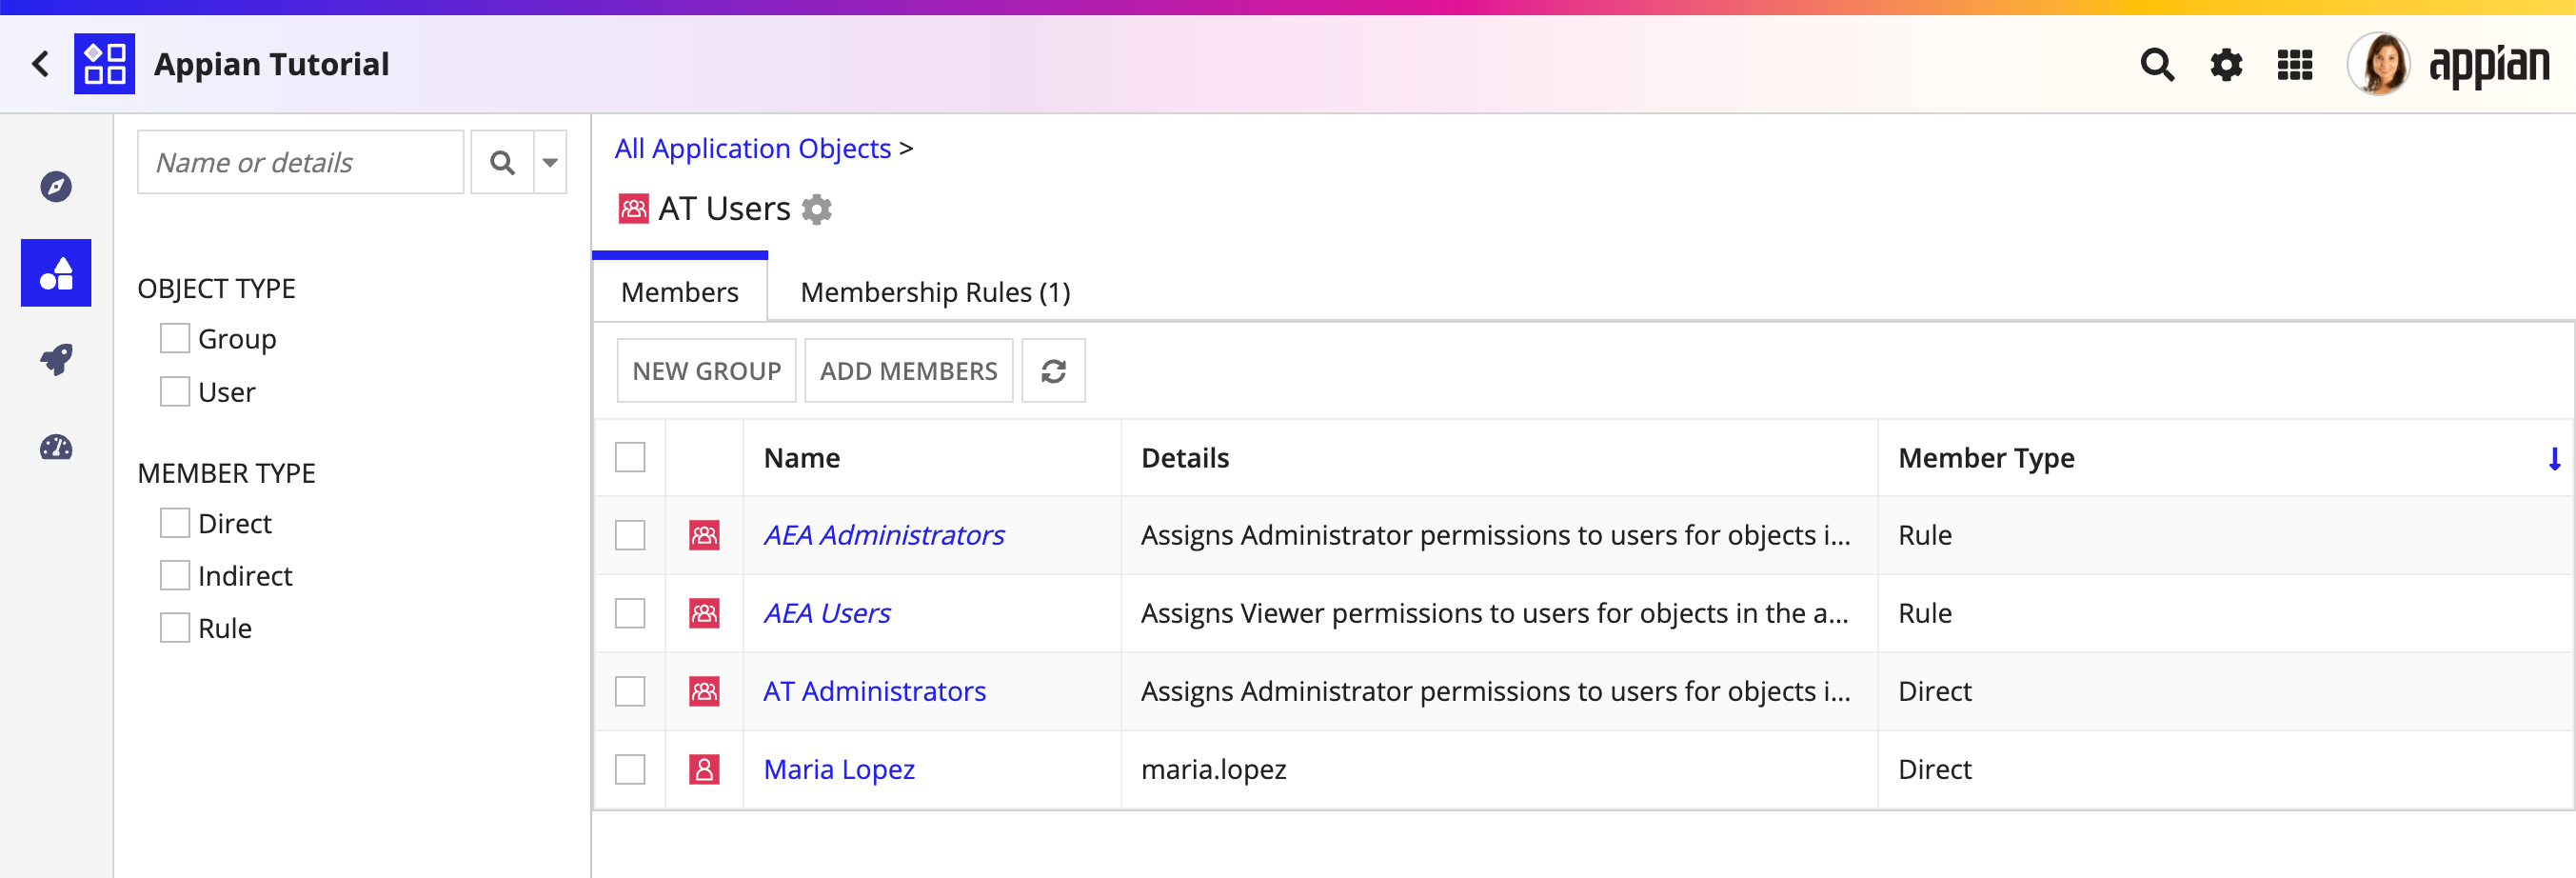Open the AT Administrators group link

pyautogui.click(x=874, y=691)
